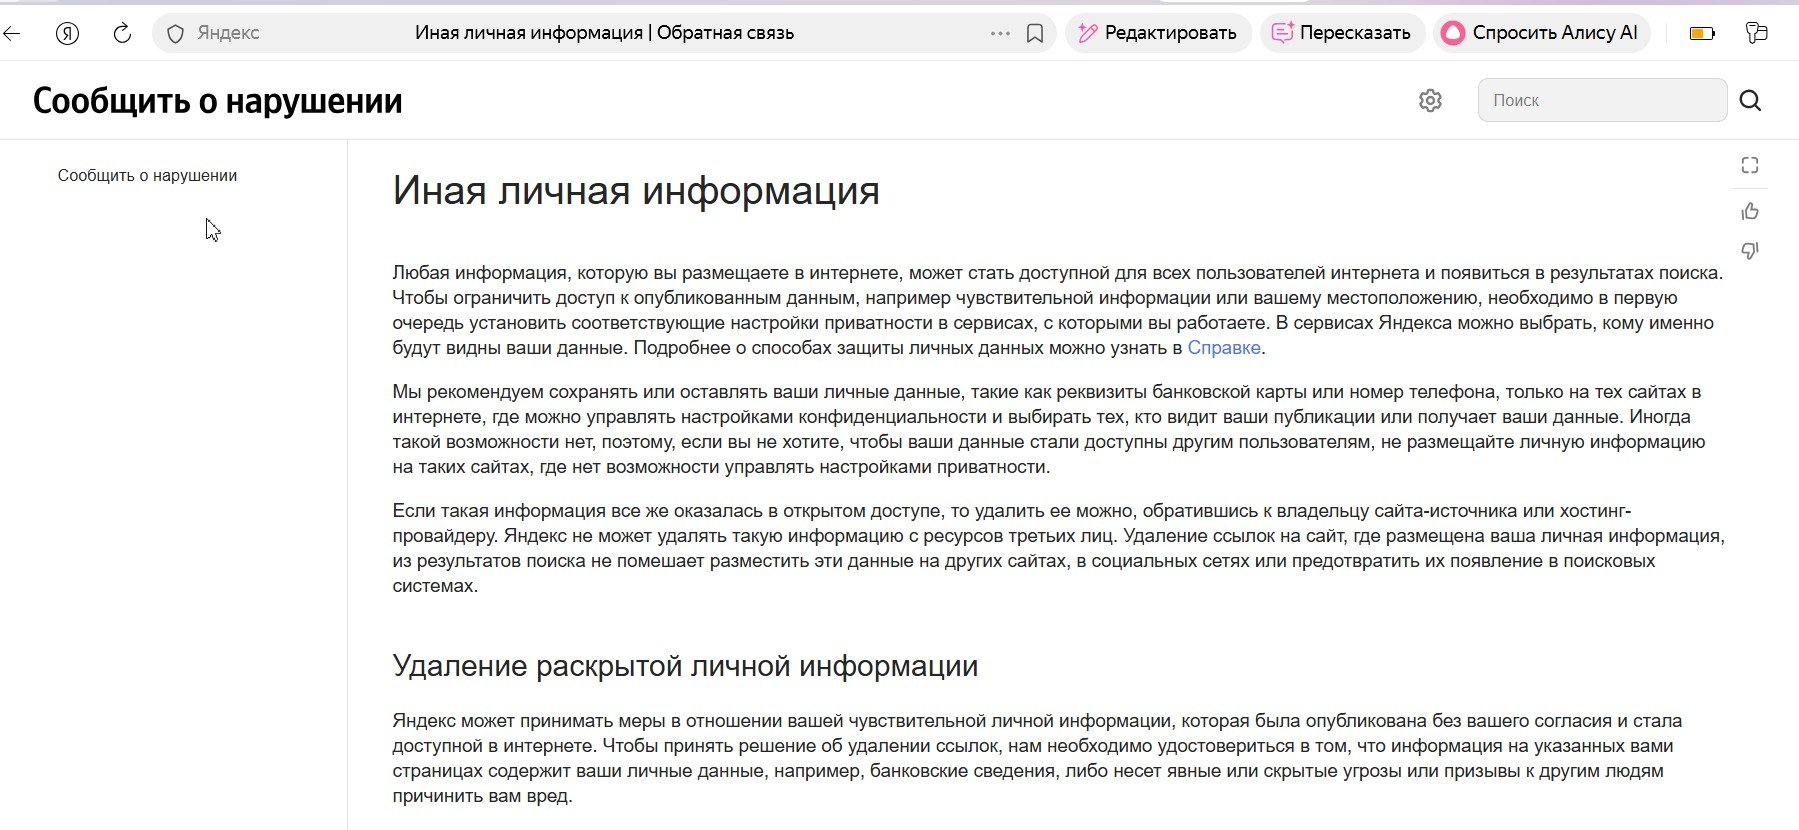Open the site protection shield icon
Image resolution: width=1799 pixels, height=830 pixels.
click(x=175, y=33)
